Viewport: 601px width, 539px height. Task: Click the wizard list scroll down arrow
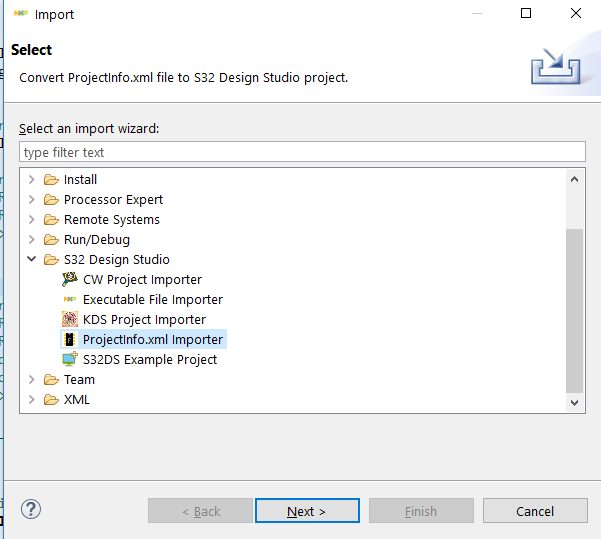coord(575,401)
